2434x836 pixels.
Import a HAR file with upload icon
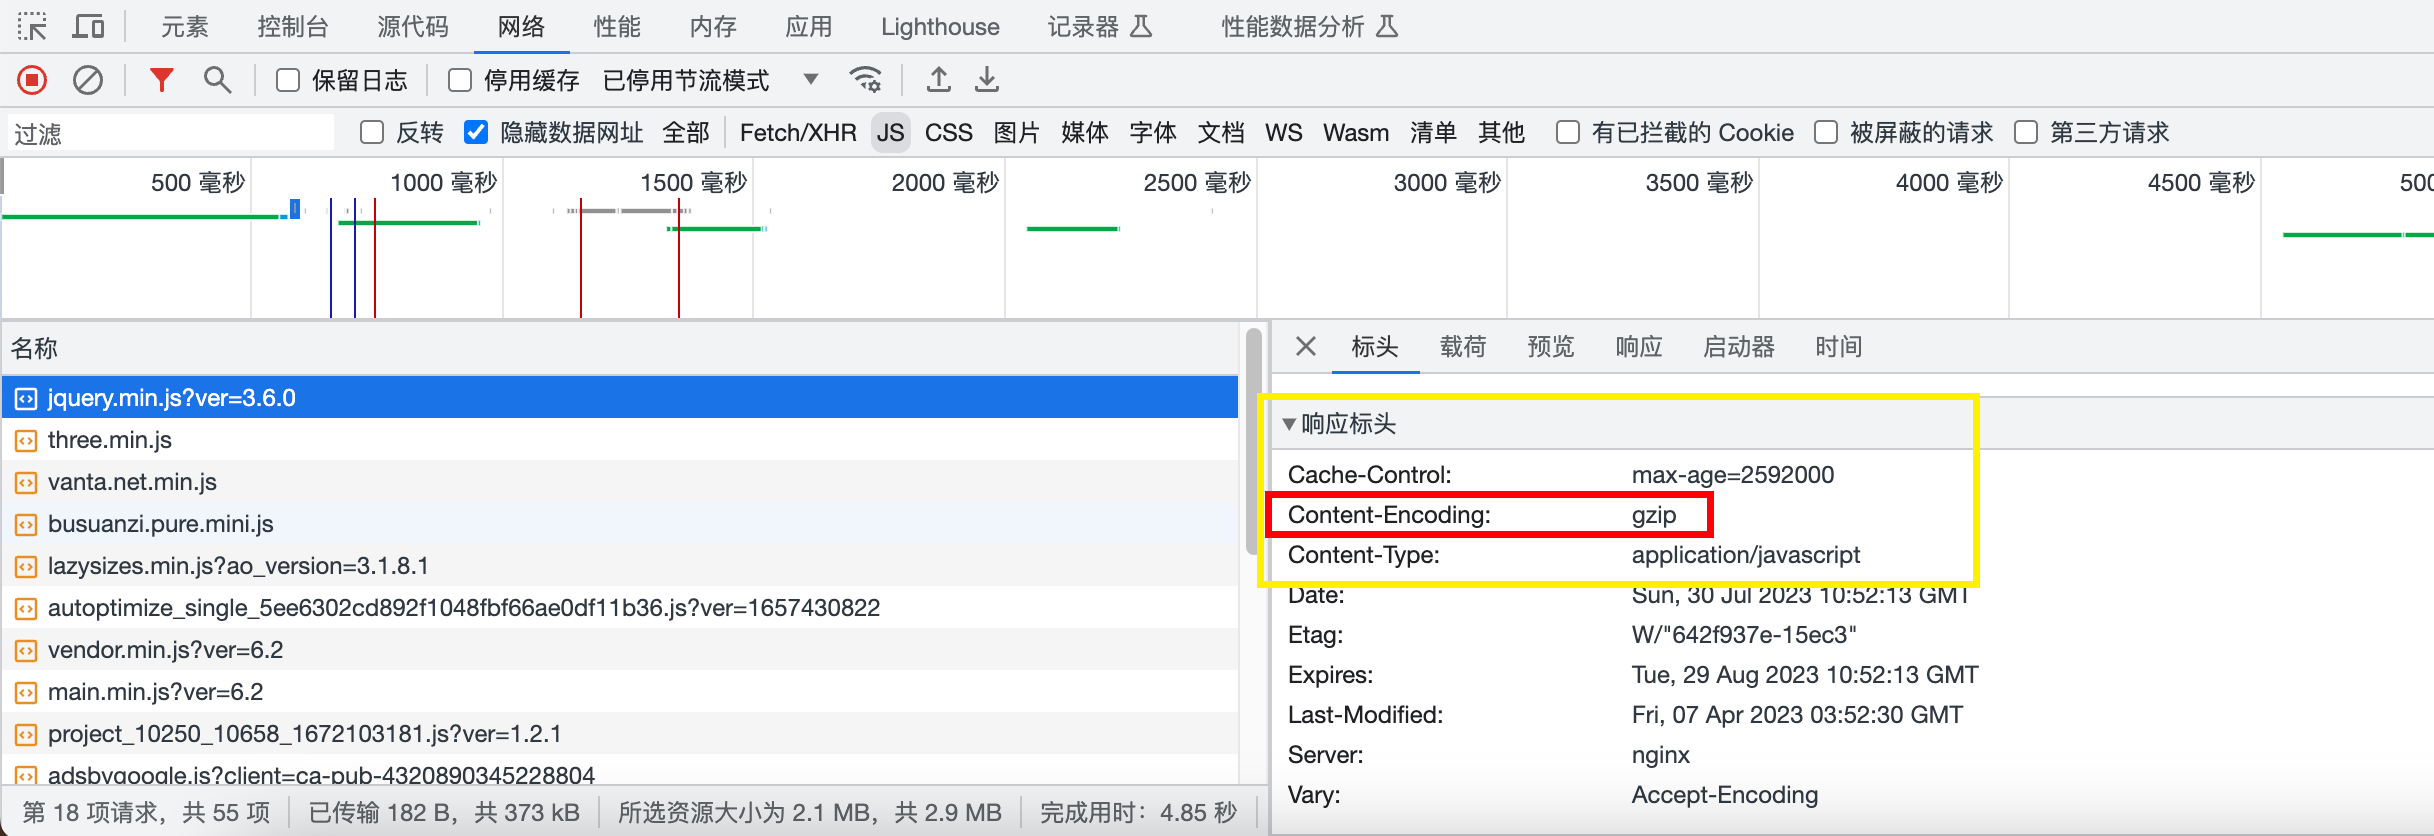pos(938,80)
